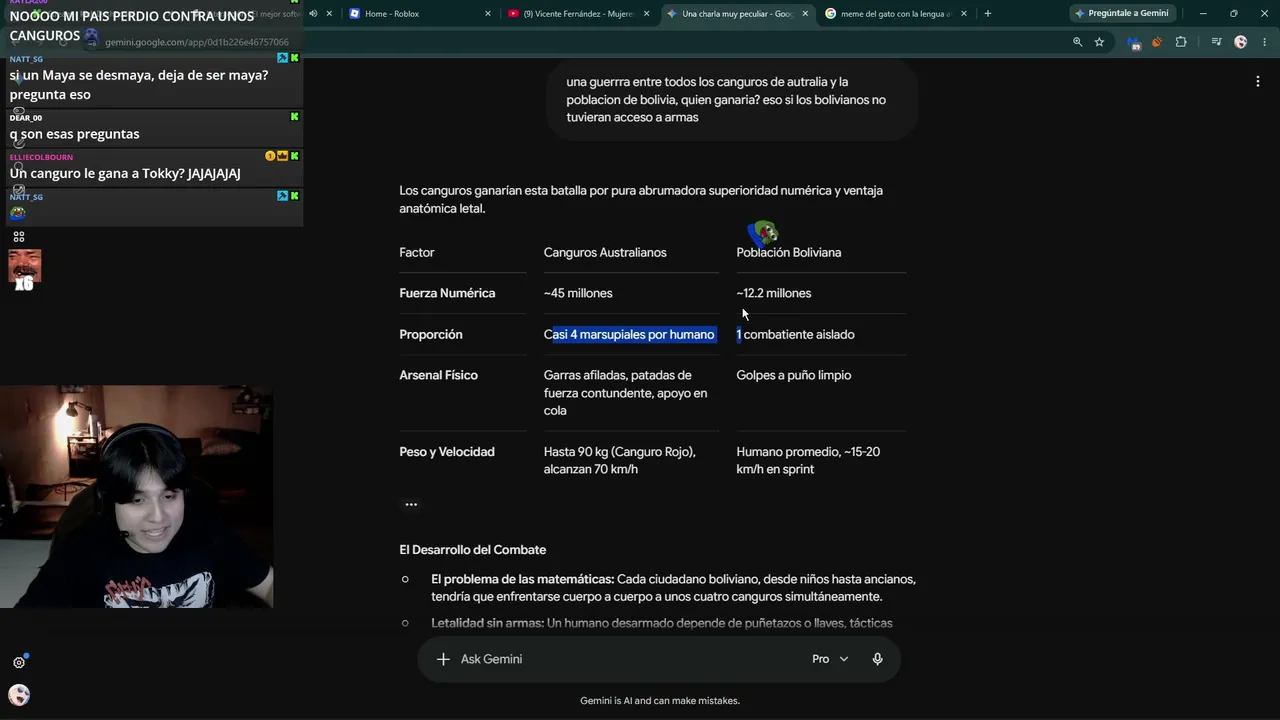Image resolution: width=1280 pixels, height=720 pixels.
Task: Click the Gemini is AI disclaimer text
Action: pyautogui.click(x=660, y=701)
